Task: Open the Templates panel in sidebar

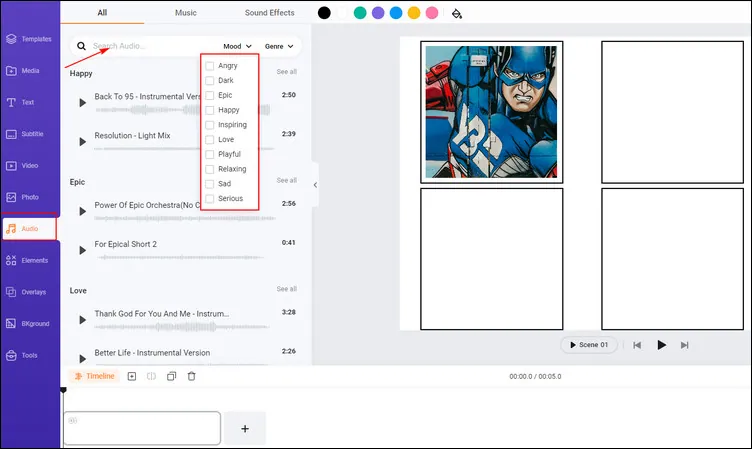Action: 29,39
